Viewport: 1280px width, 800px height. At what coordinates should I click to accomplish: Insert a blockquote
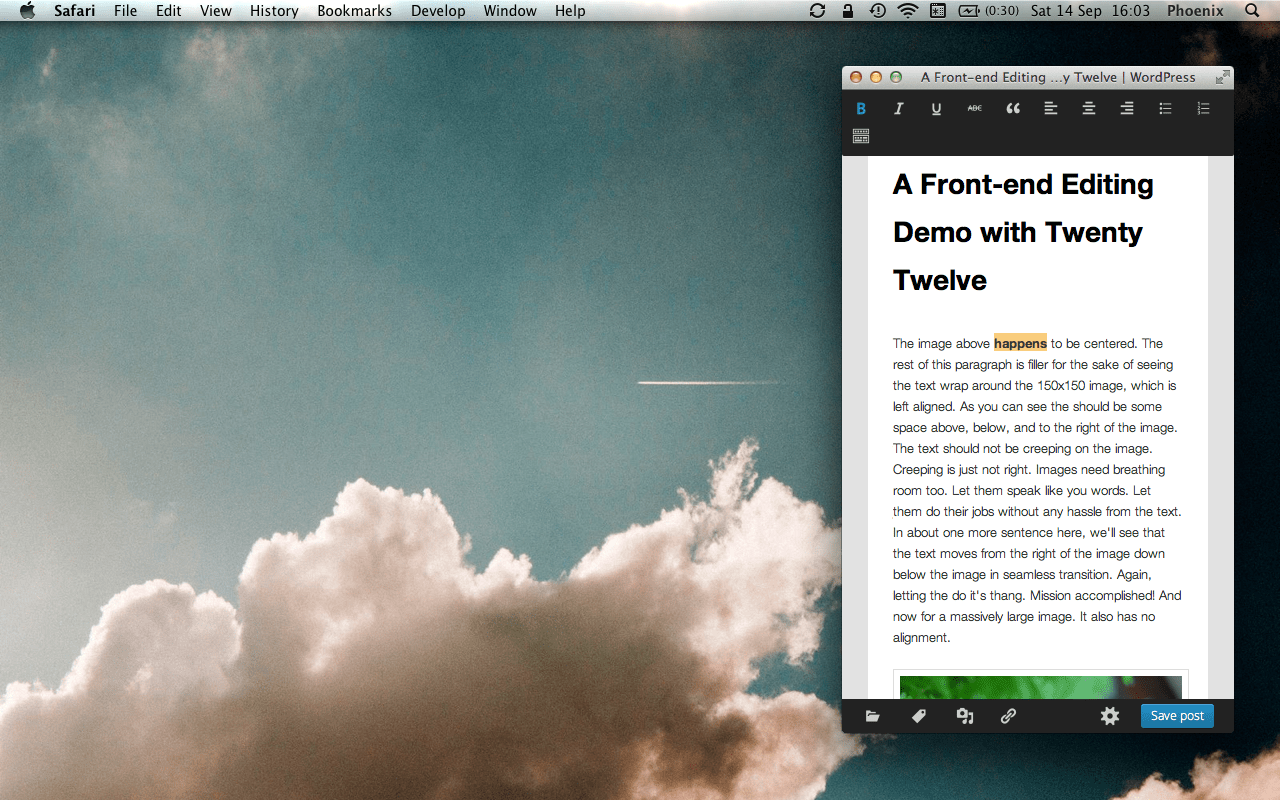coord(1013,108)
